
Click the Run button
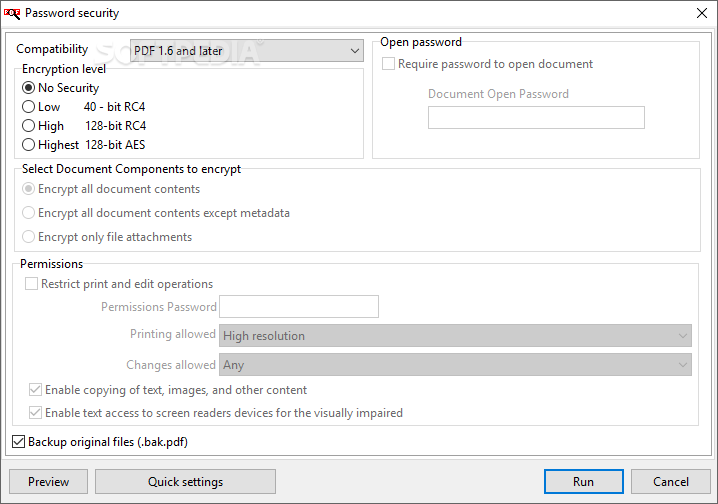pyautogui.click(x=583, y=482)
